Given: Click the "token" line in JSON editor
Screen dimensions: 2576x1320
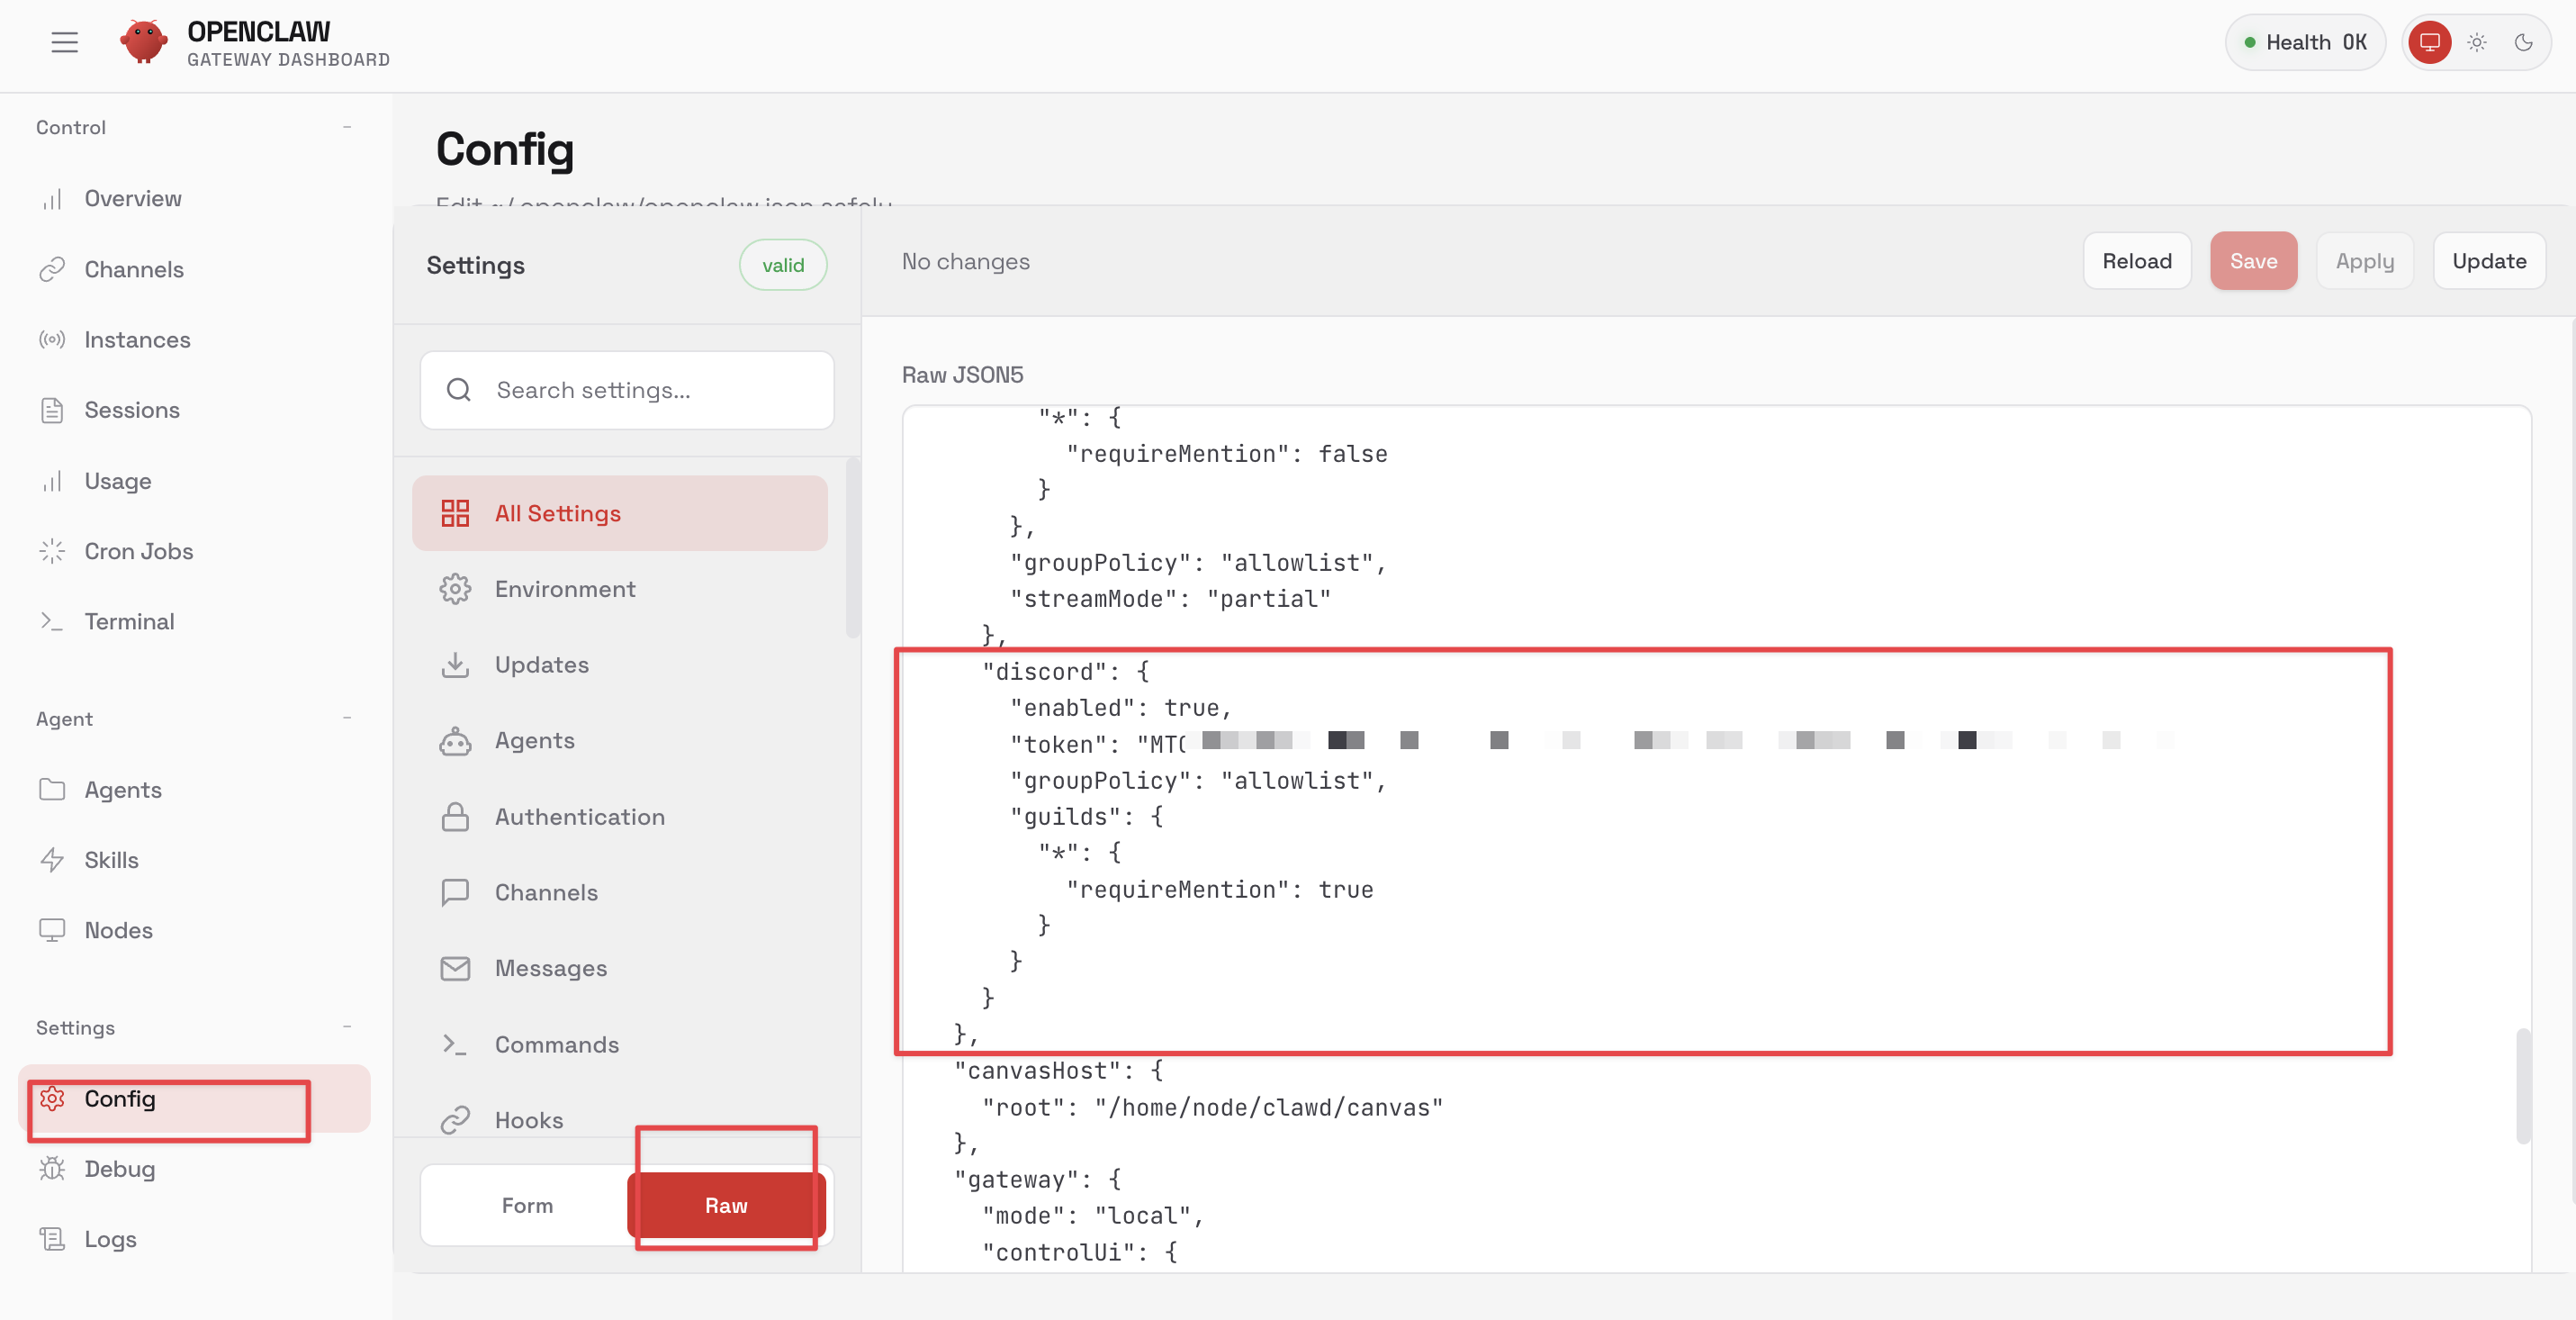Looking at the screenshot, I should 1590,744.
